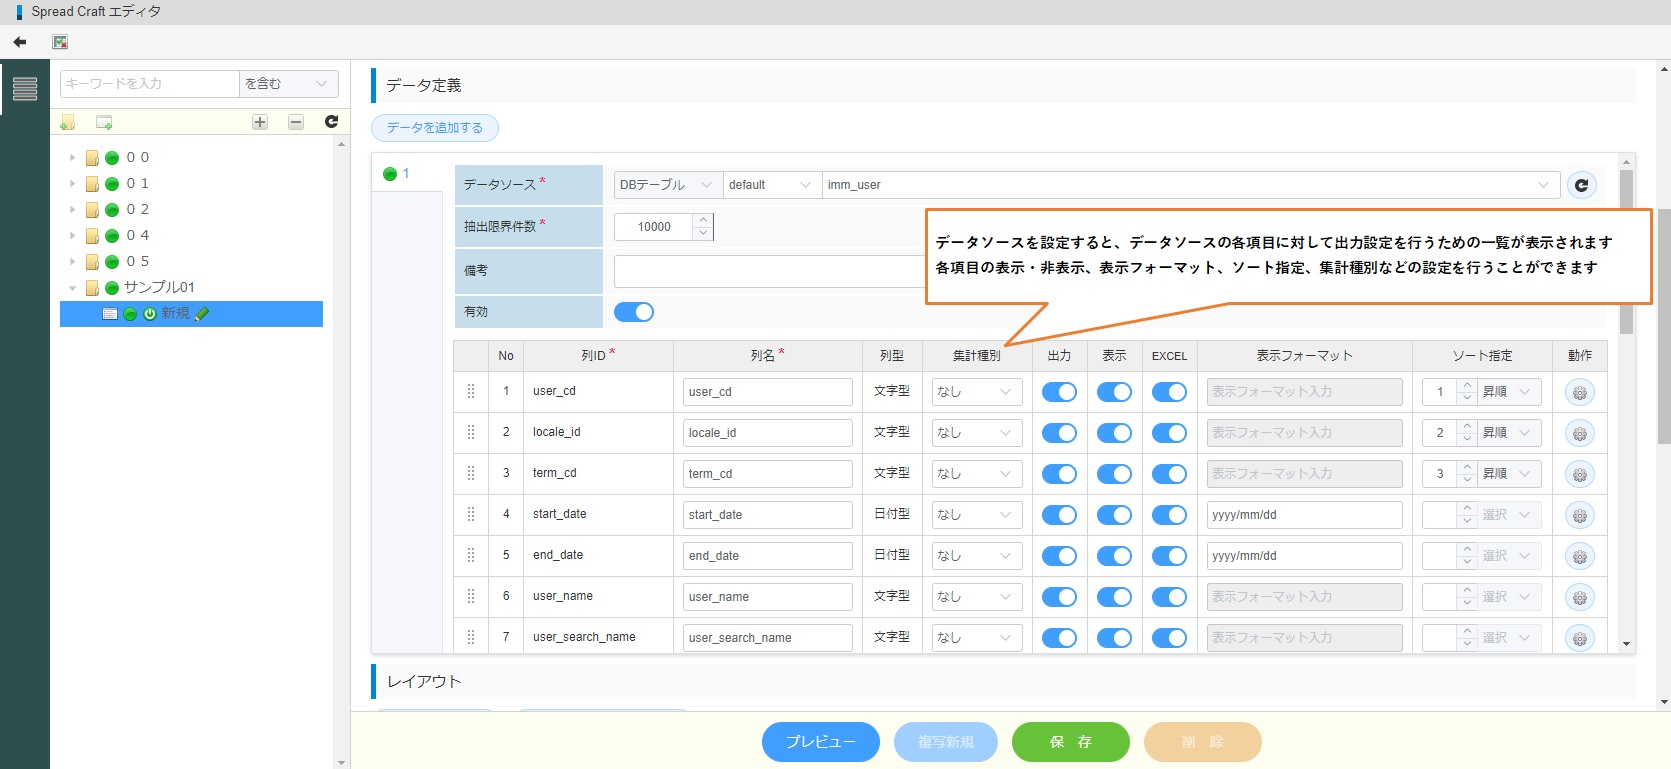Select the 新規 item in the tree
This screenshot has height=769, width=1671.
(x=175, y=314)
